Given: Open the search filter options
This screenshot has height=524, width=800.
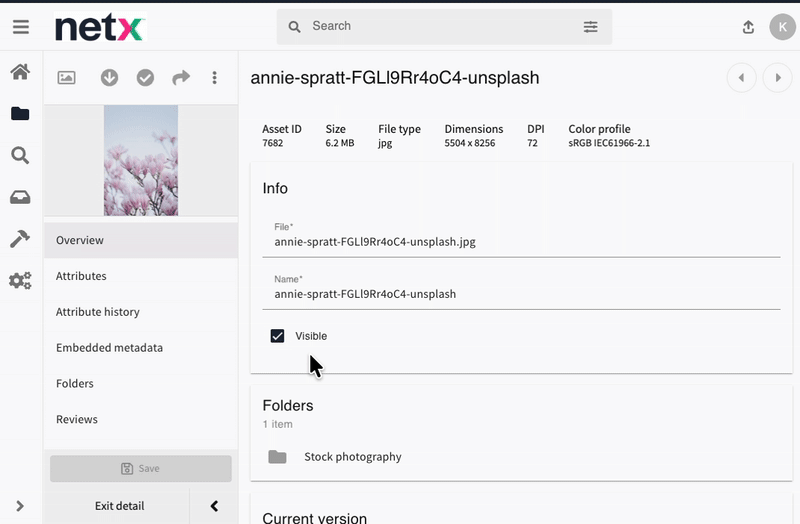Looking at the screenshot, I should [x=590, y=27].
